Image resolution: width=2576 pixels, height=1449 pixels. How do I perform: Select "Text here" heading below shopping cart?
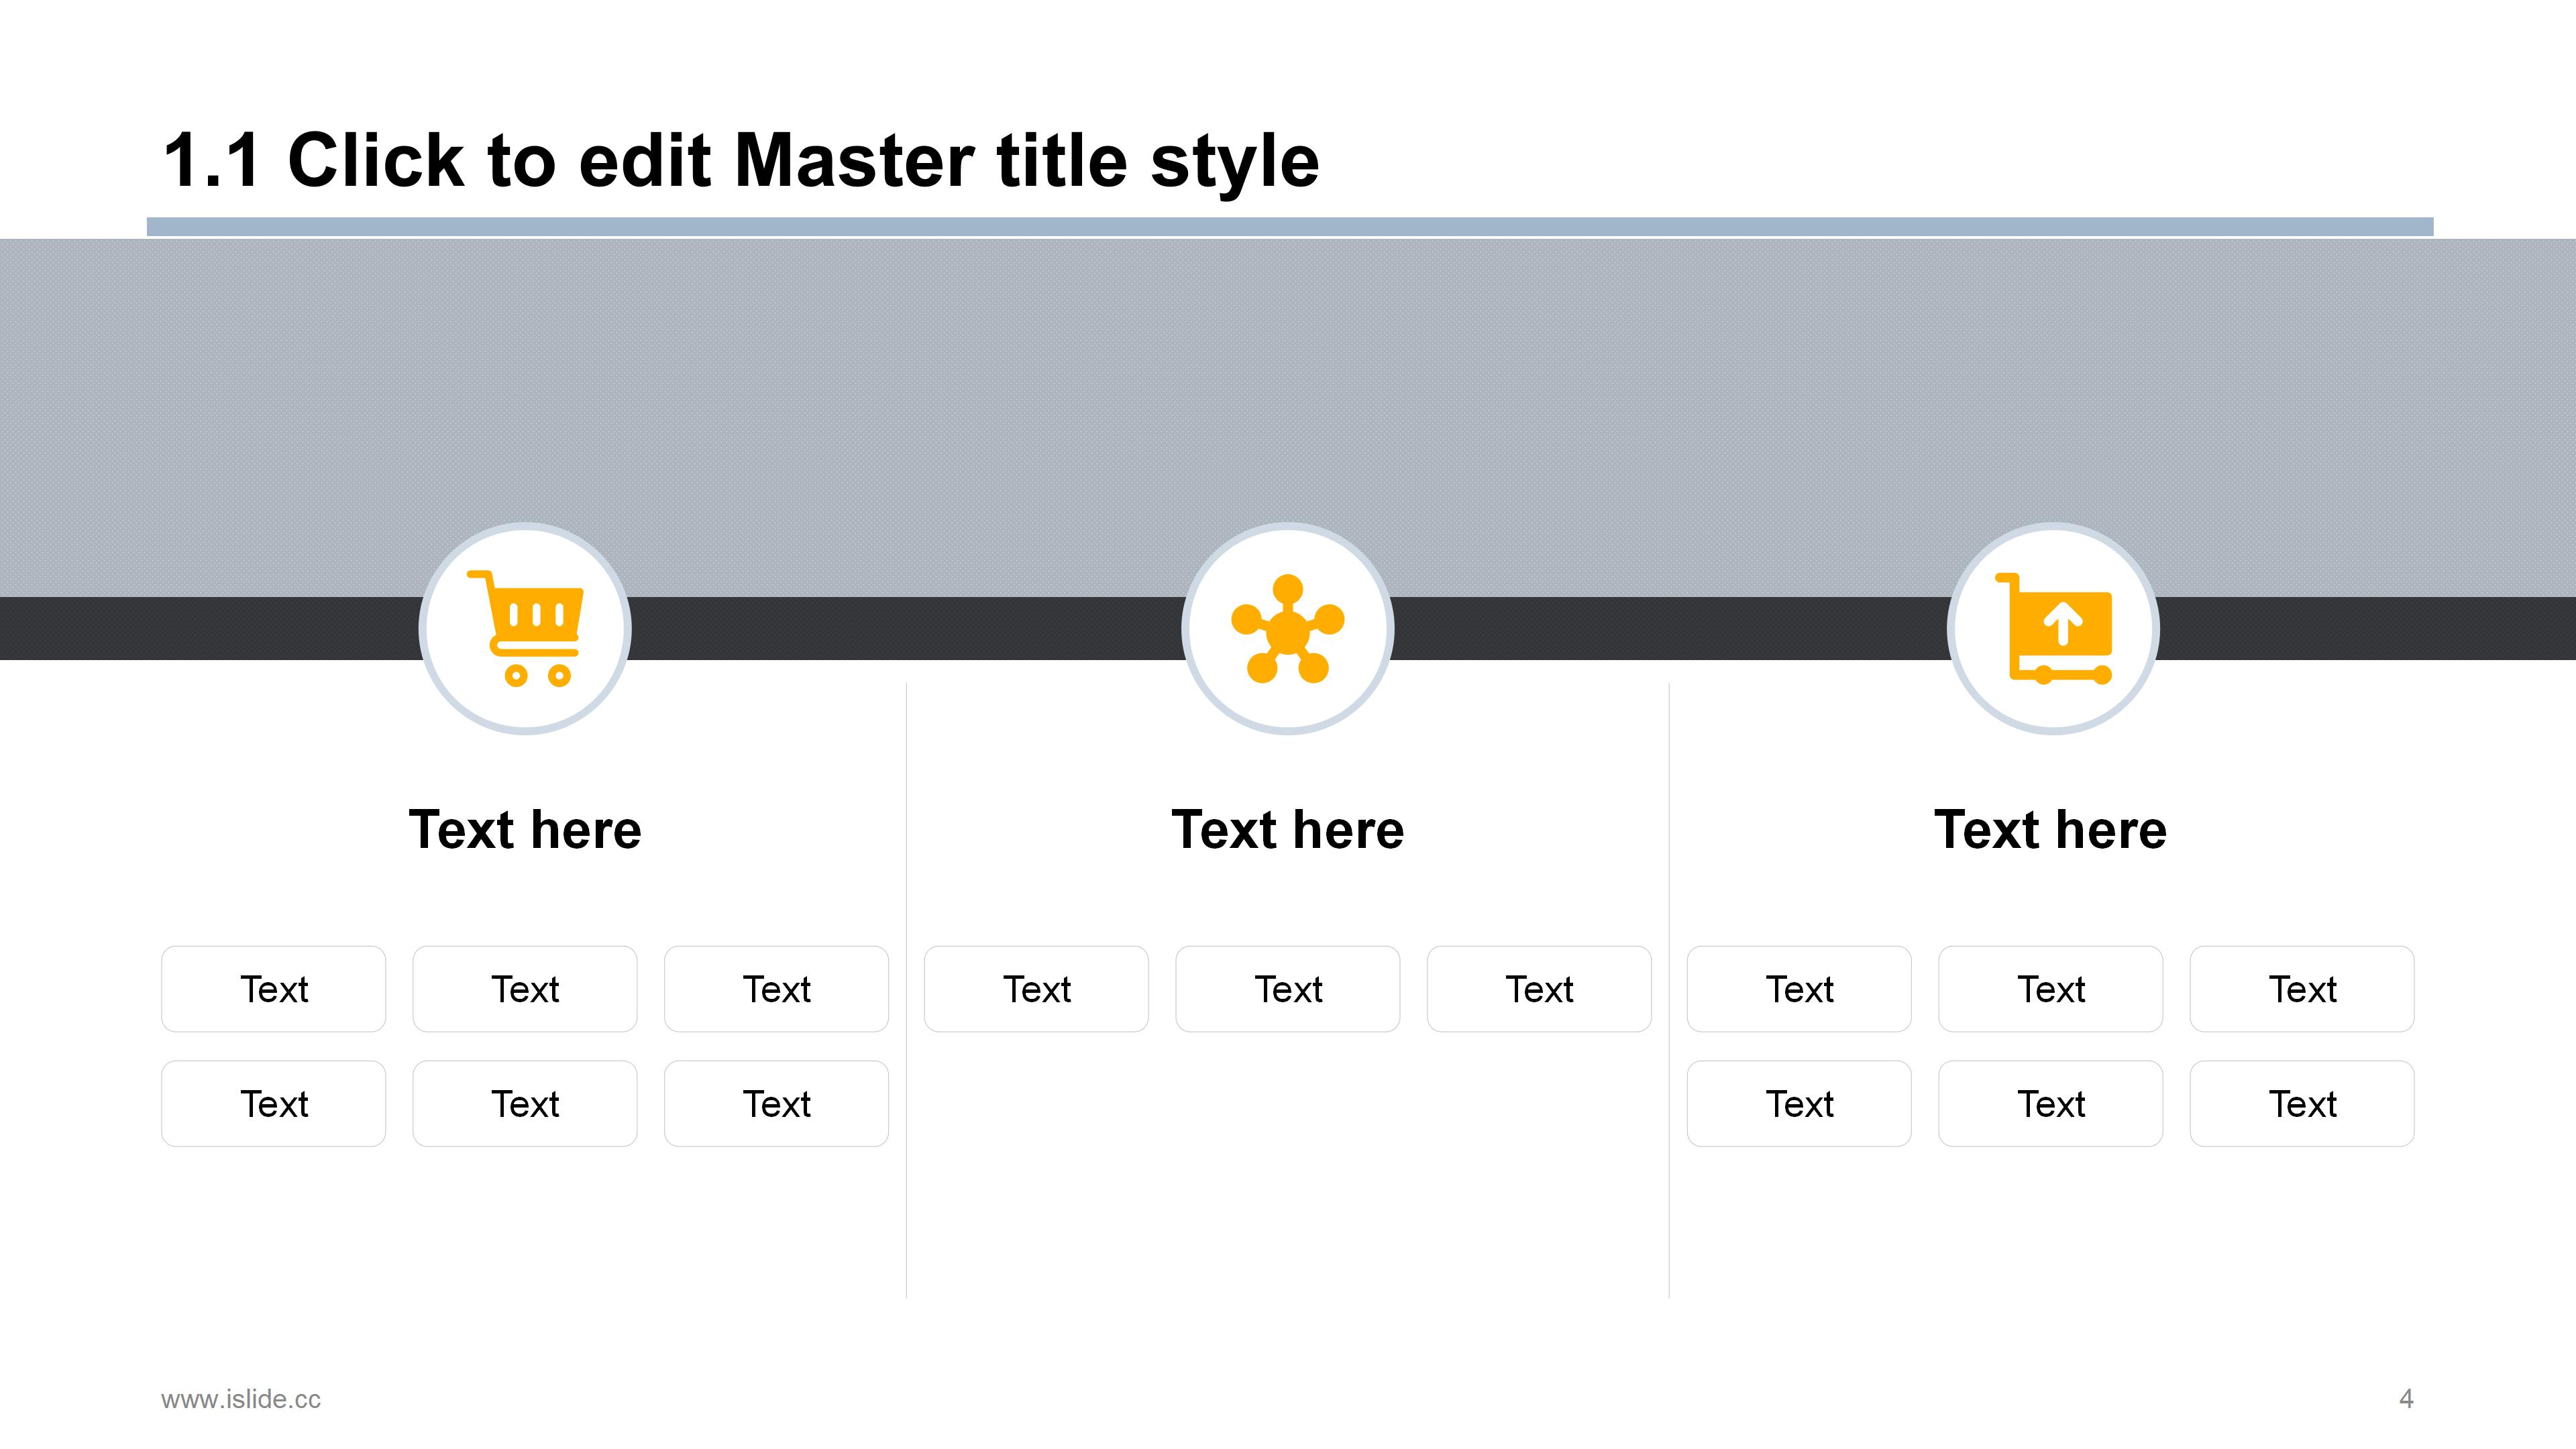[x=525, y=830]
